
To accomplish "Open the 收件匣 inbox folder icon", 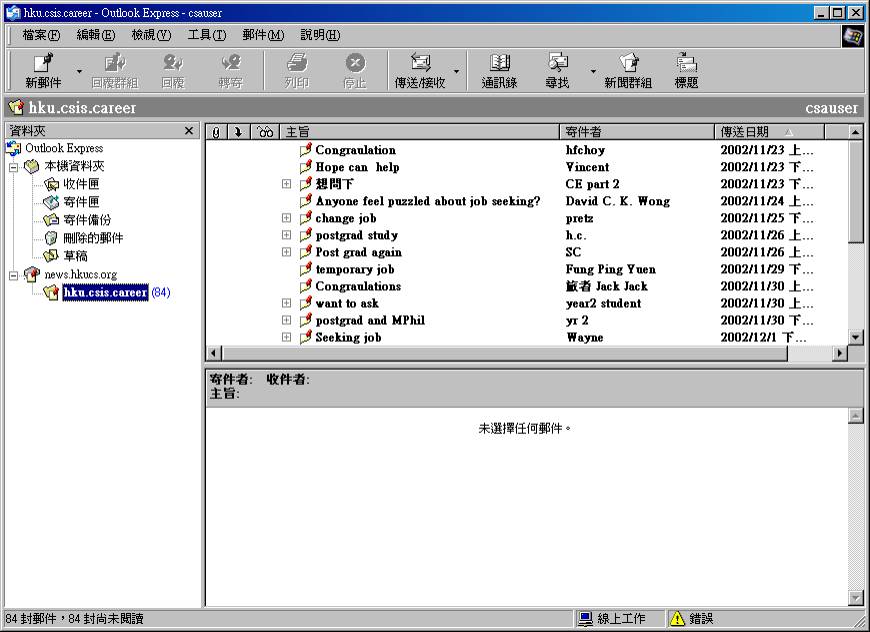I will pos(52,184).
